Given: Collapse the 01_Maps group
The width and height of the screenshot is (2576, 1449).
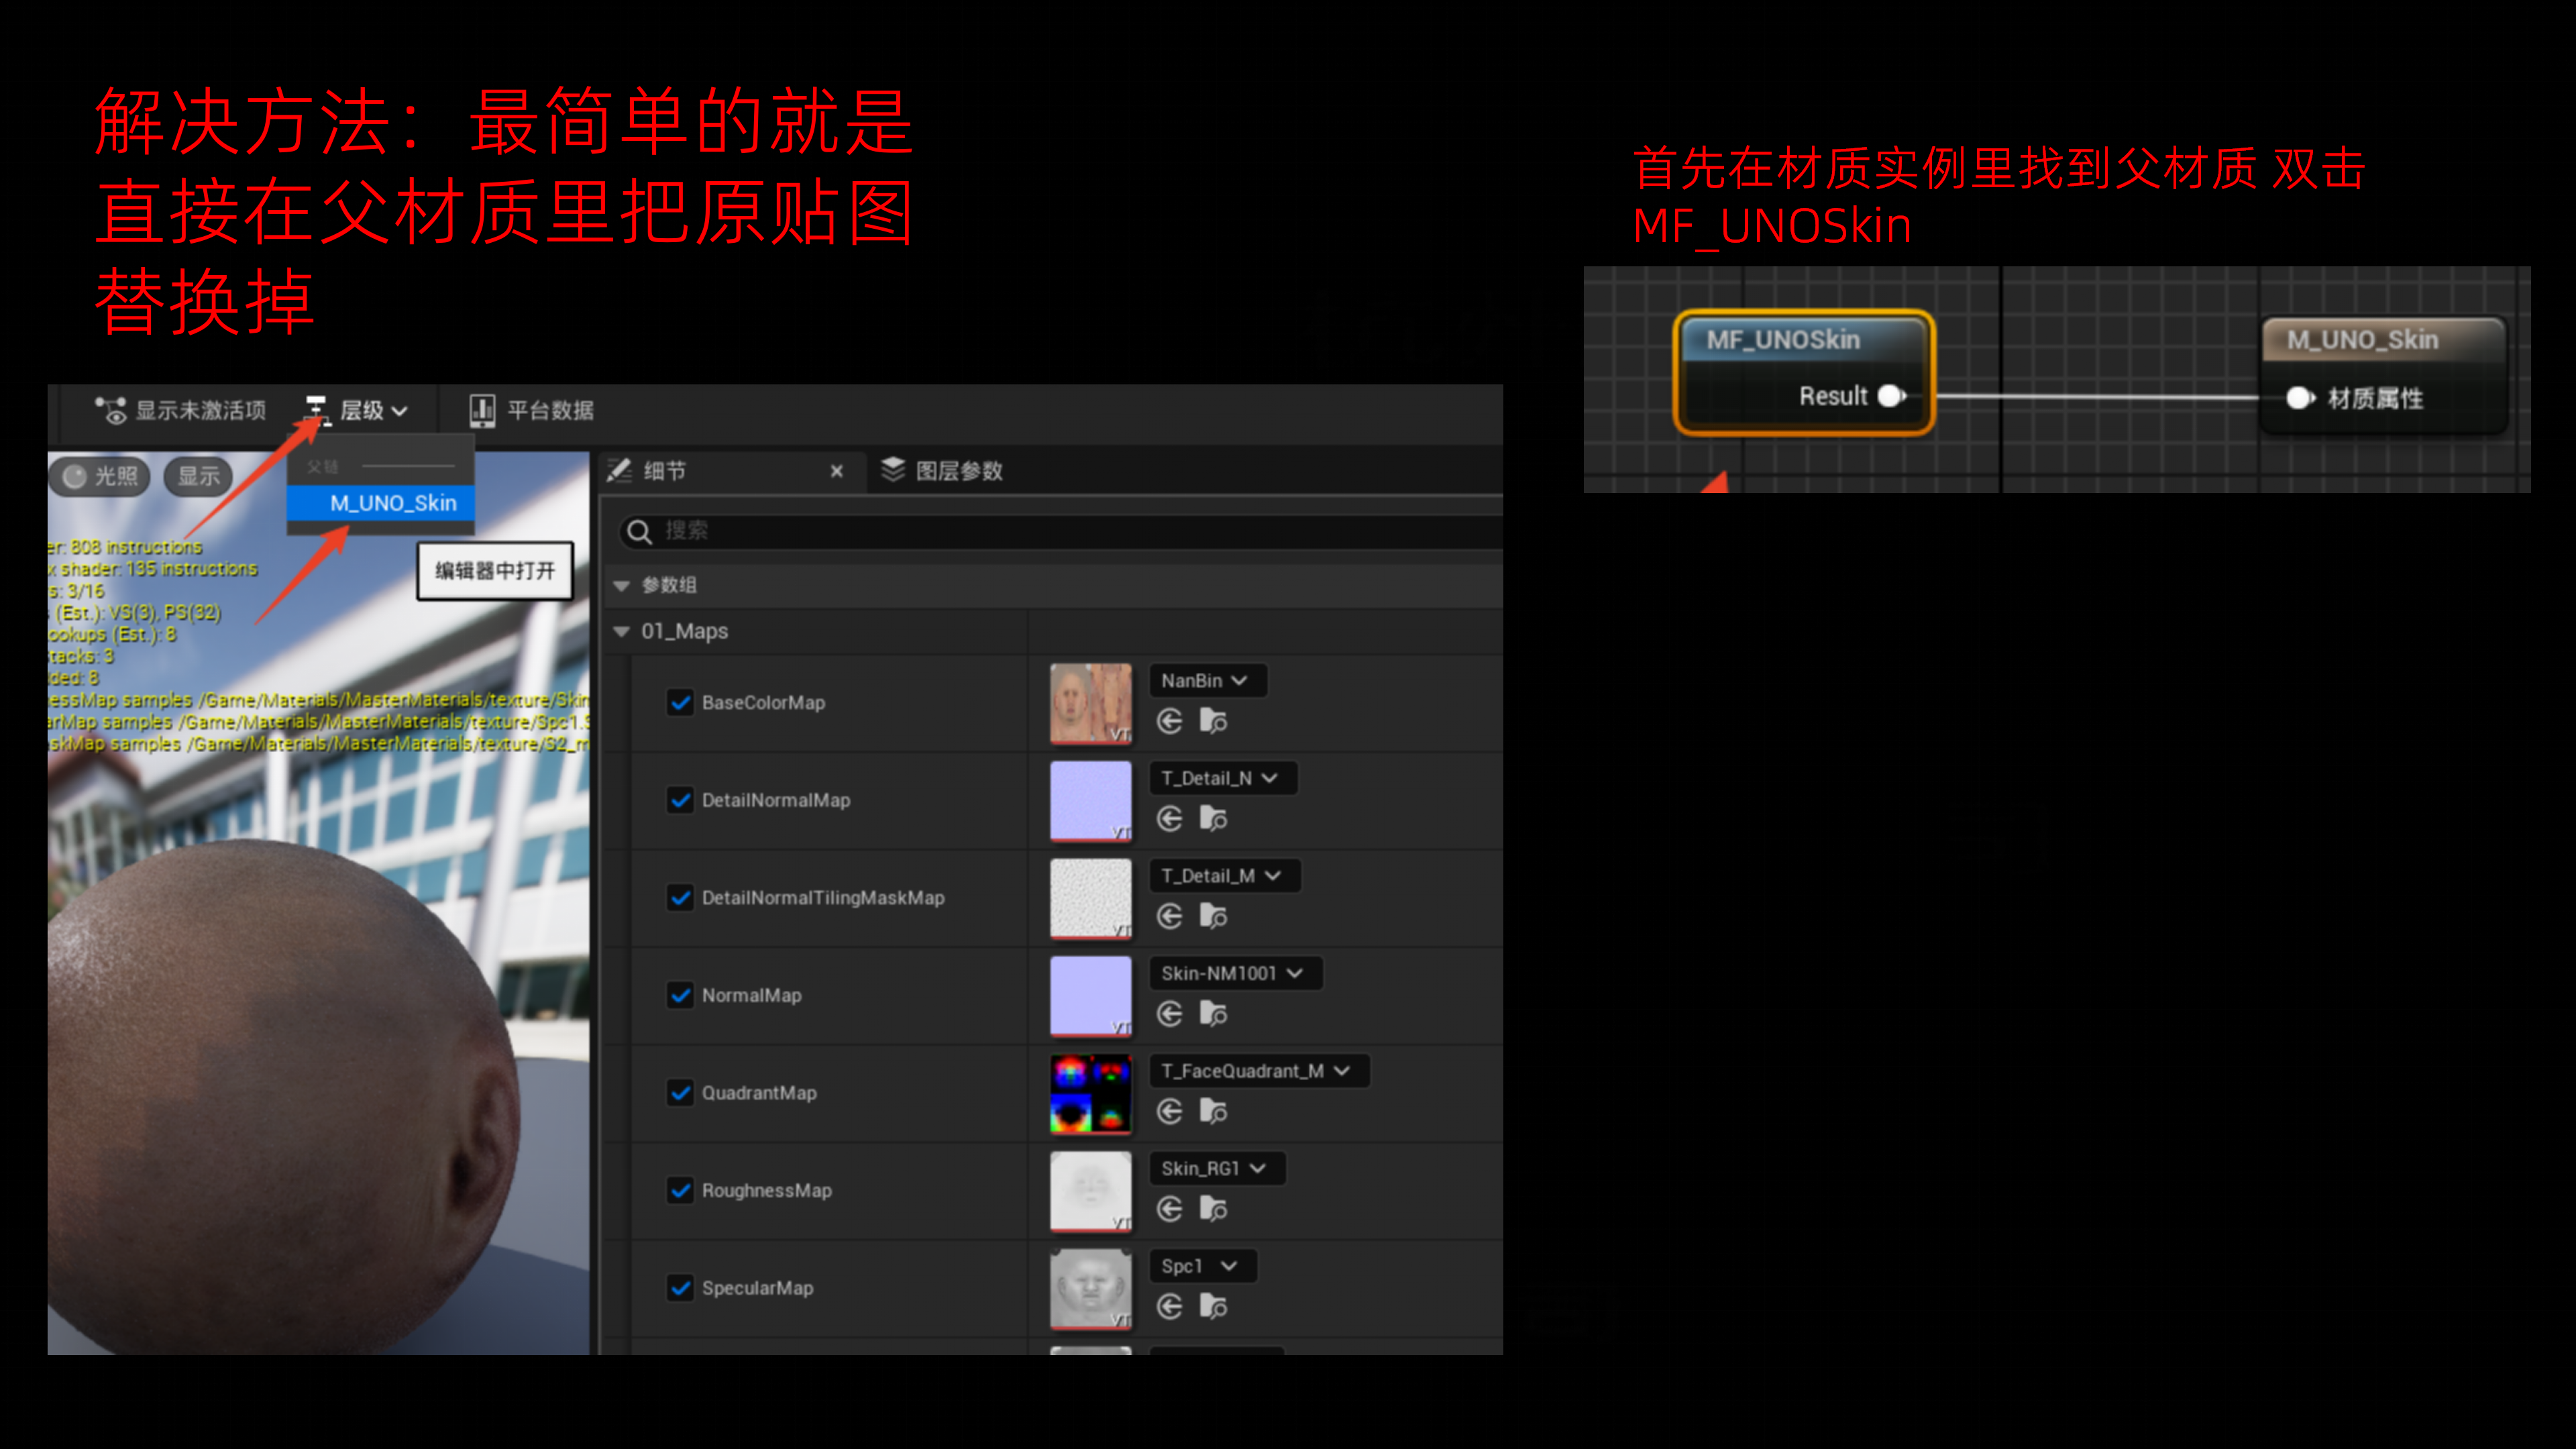Looking at the screenshot, I should pos(621,631).
